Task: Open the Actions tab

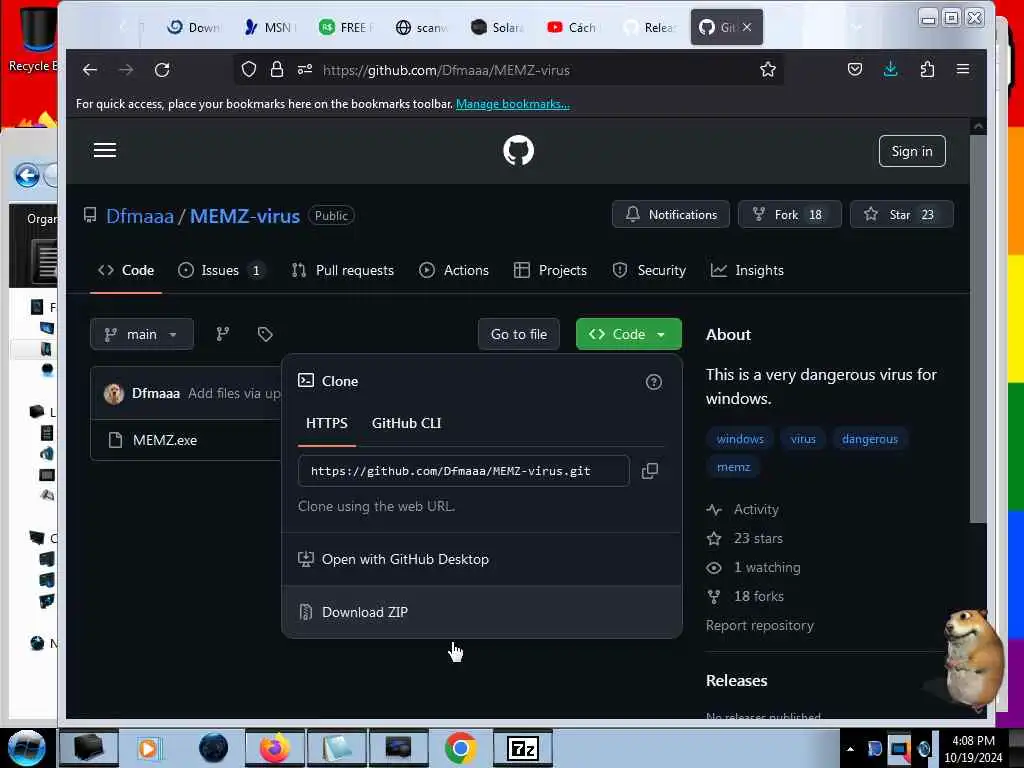Action: click(x=454, y=270)
